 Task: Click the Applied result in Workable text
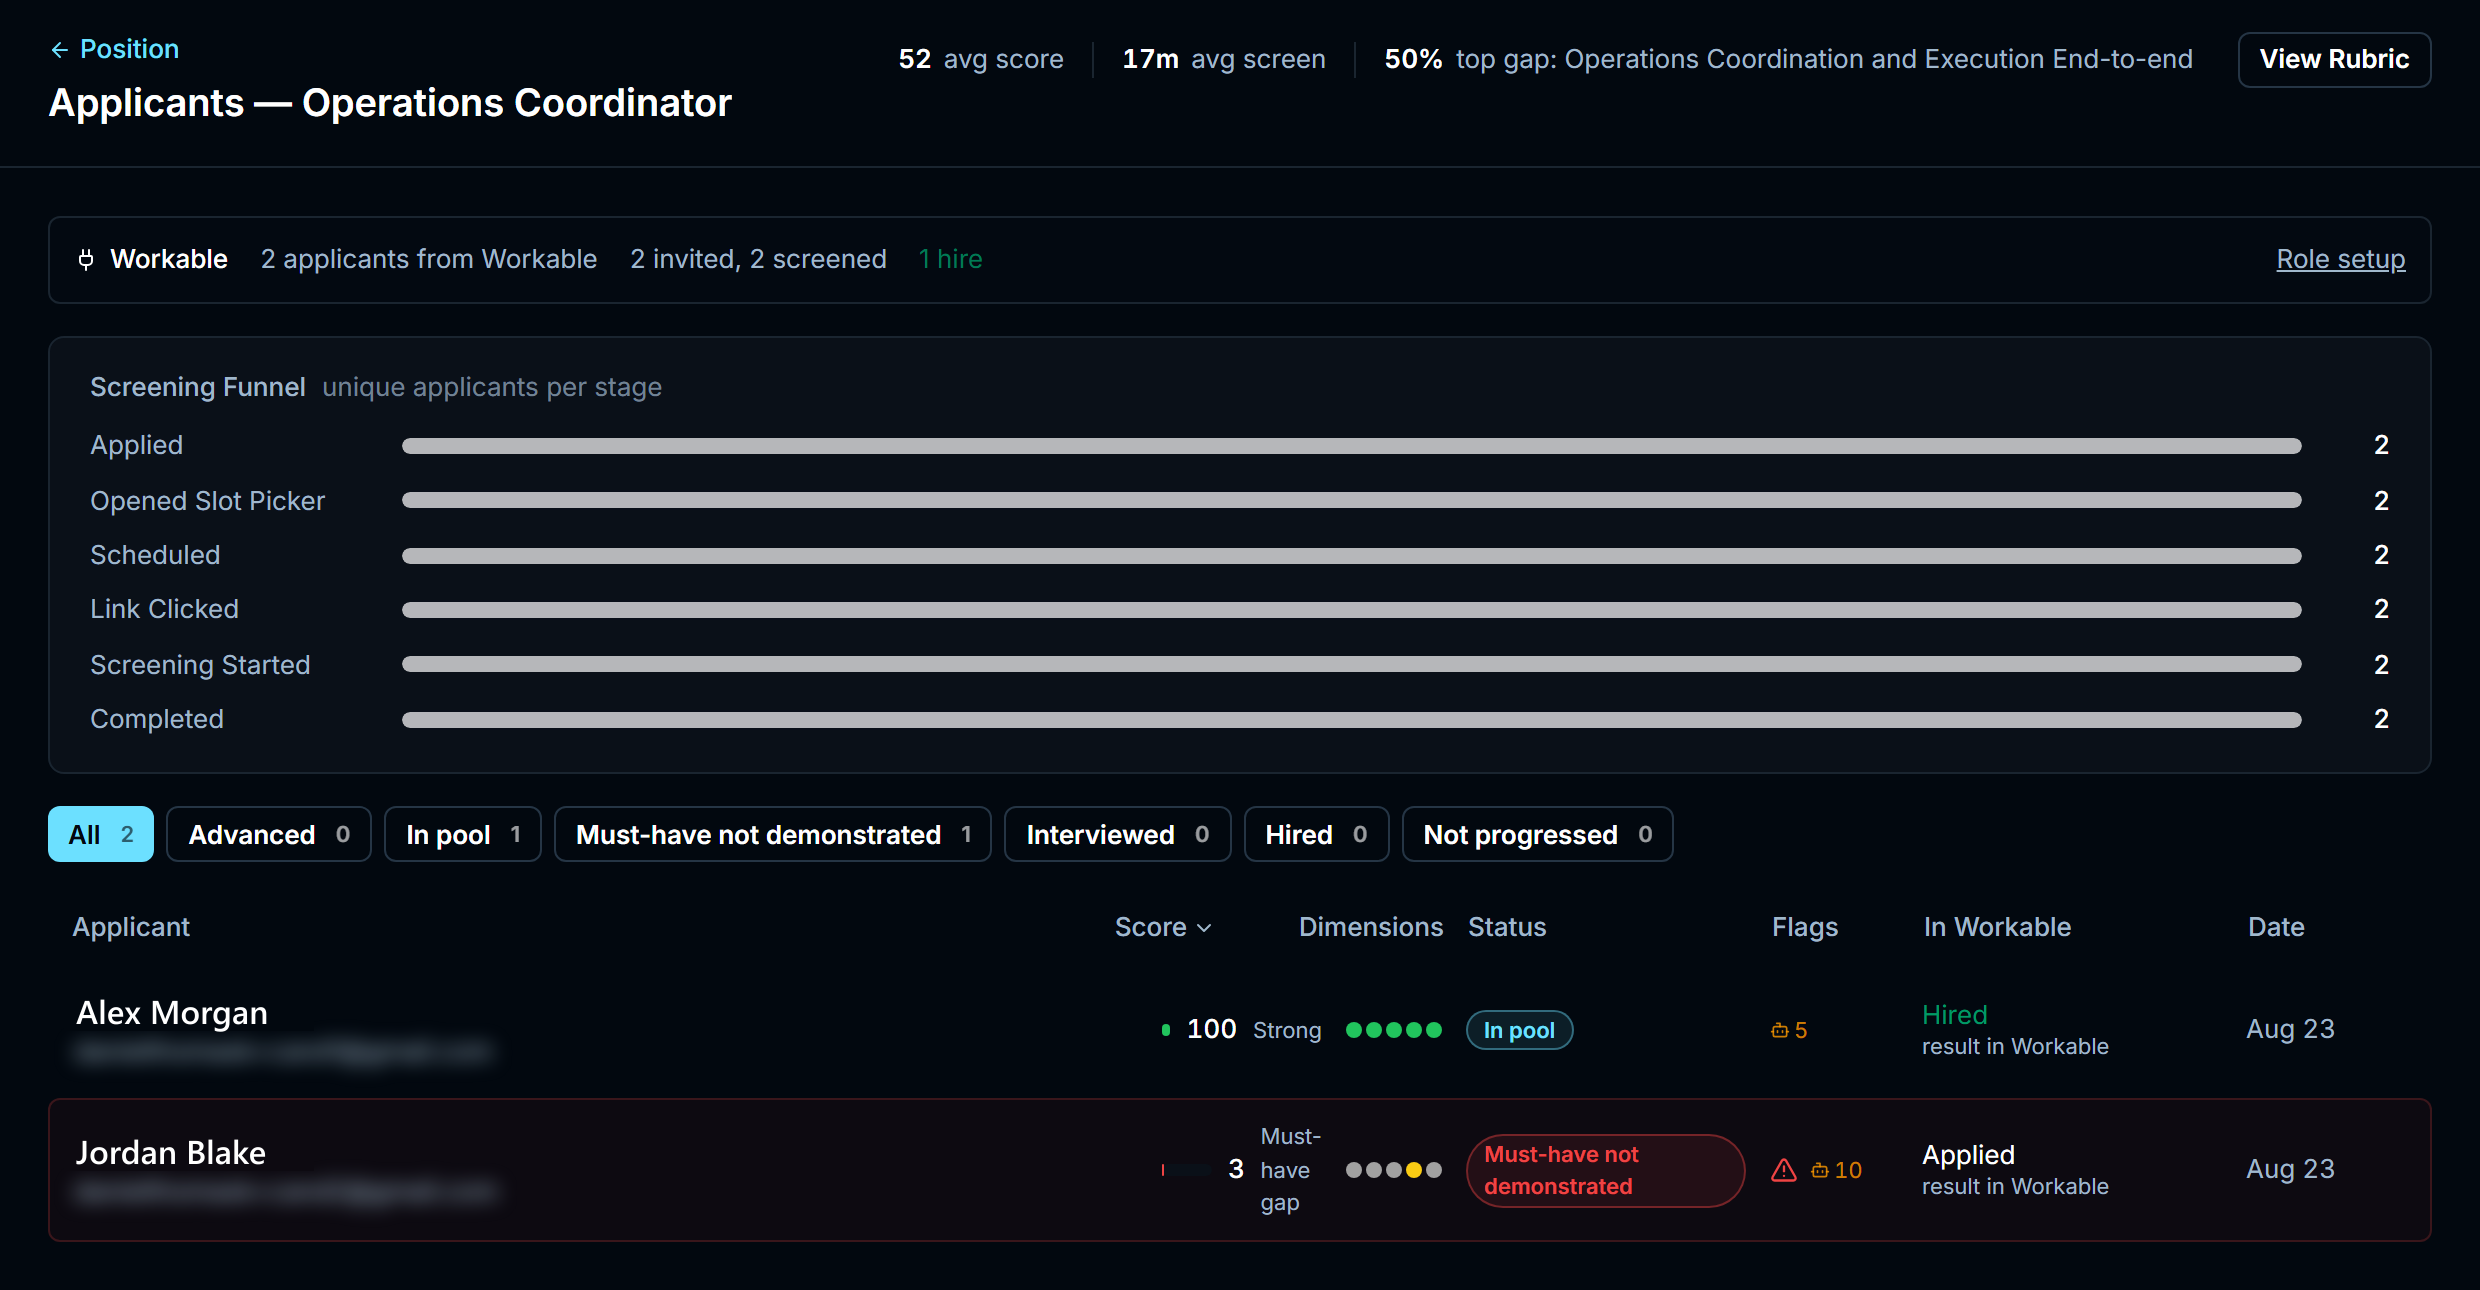coord(2015,1170)
